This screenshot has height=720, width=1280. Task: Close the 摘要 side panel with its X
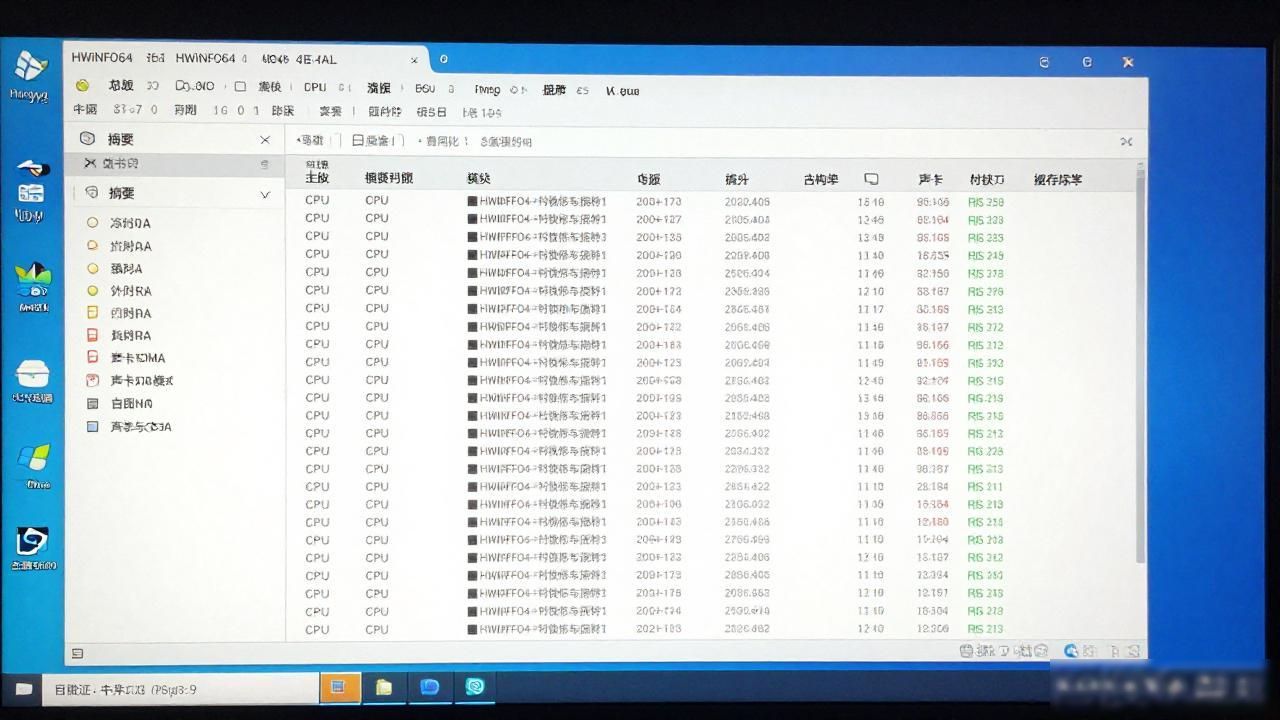(x=265, y=140)
